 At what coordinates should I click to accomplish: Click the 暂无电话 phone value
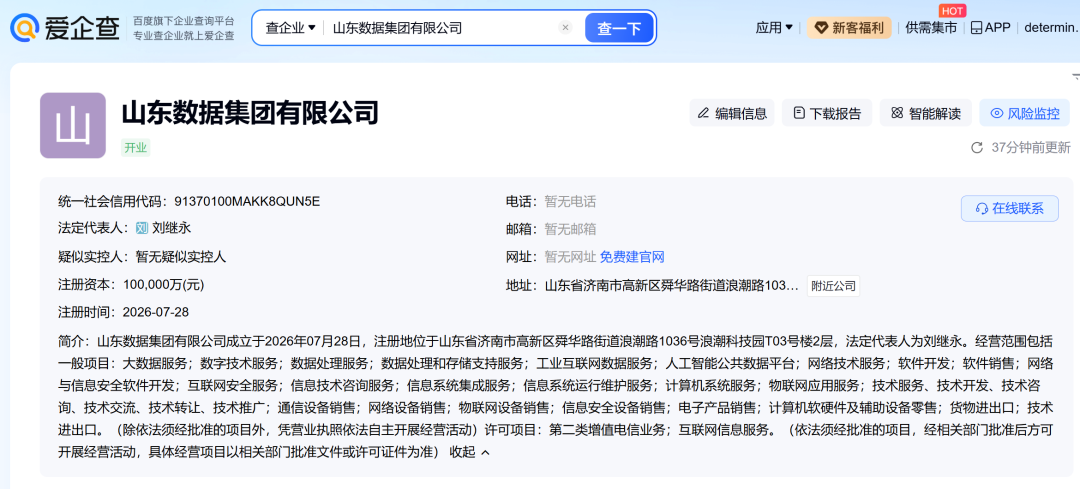[570, 202]
